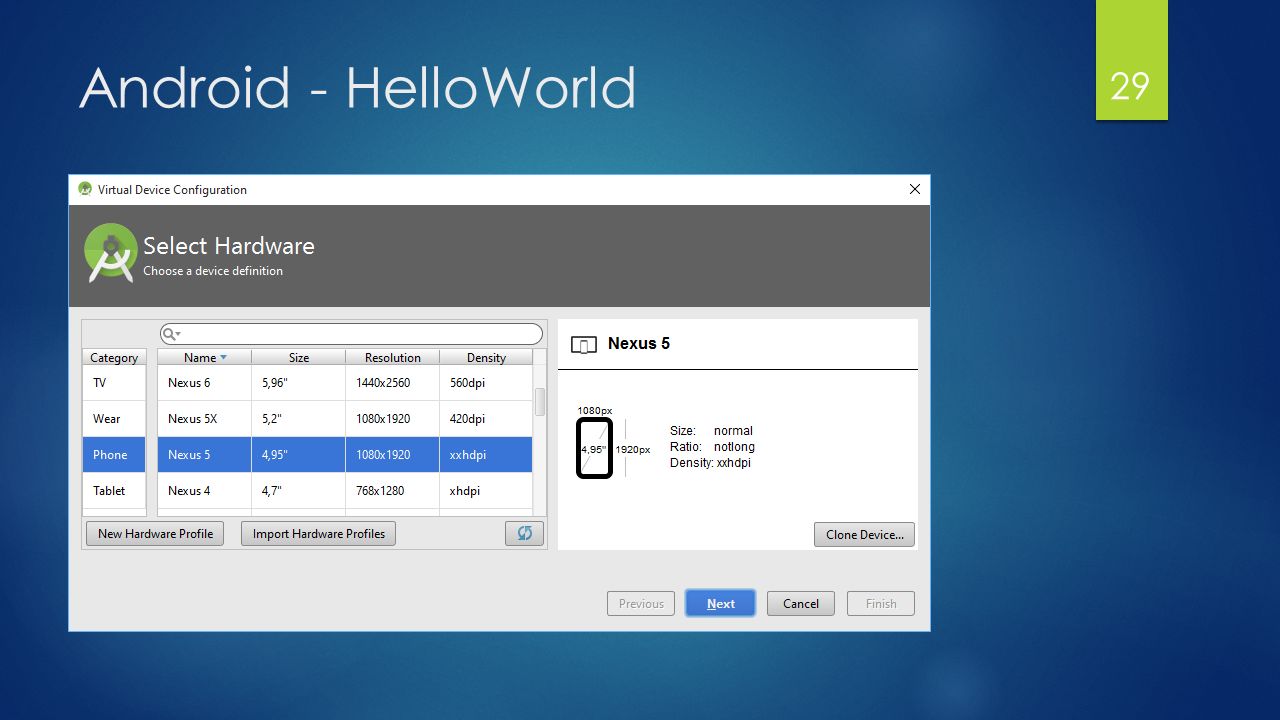Click the New Hardware Profile button

click(155, 533)
